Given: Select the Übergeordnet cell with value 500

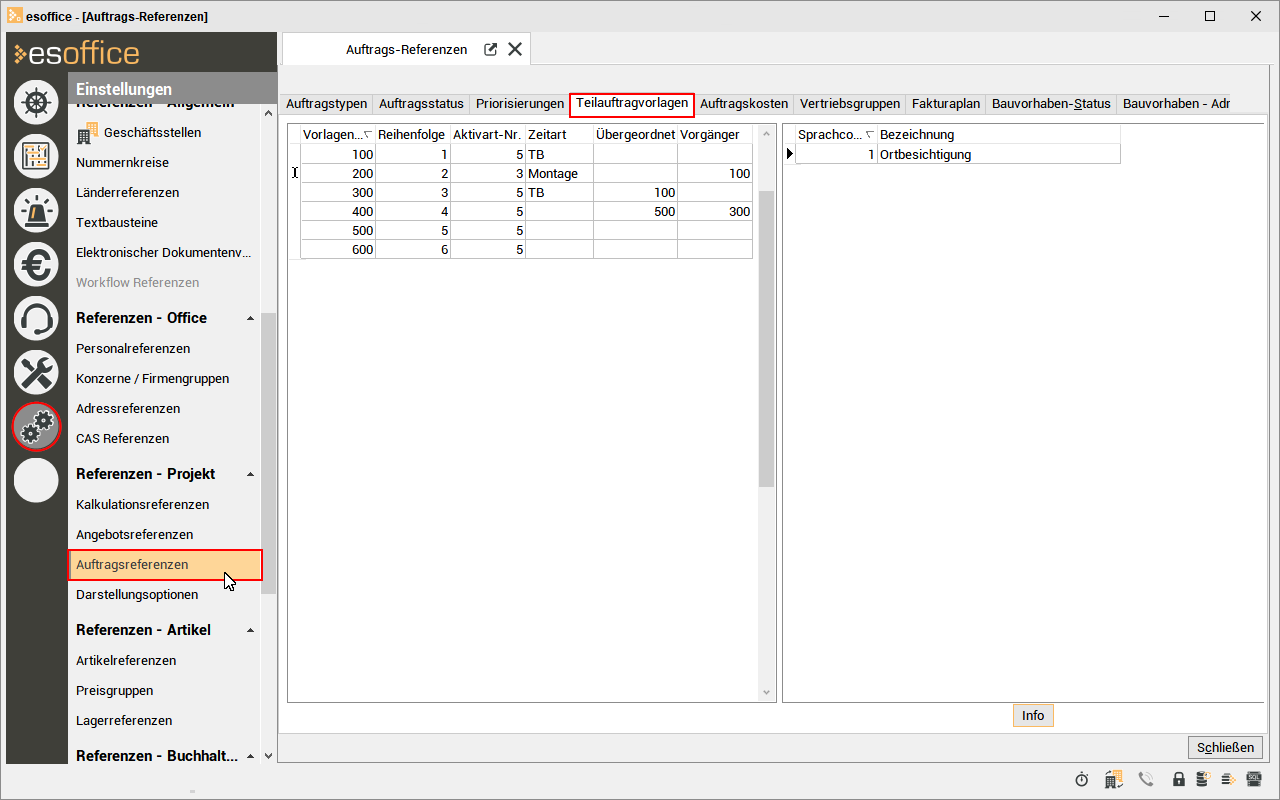Looking at the screenshot, I should [635, 211].
